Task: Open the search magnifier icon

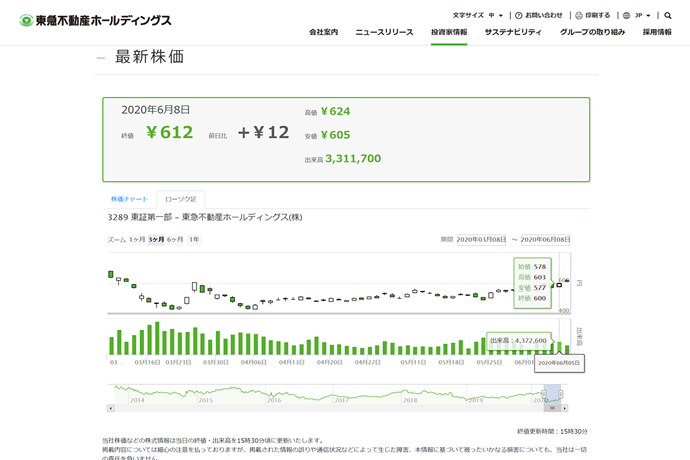Action: coord(668,15)
